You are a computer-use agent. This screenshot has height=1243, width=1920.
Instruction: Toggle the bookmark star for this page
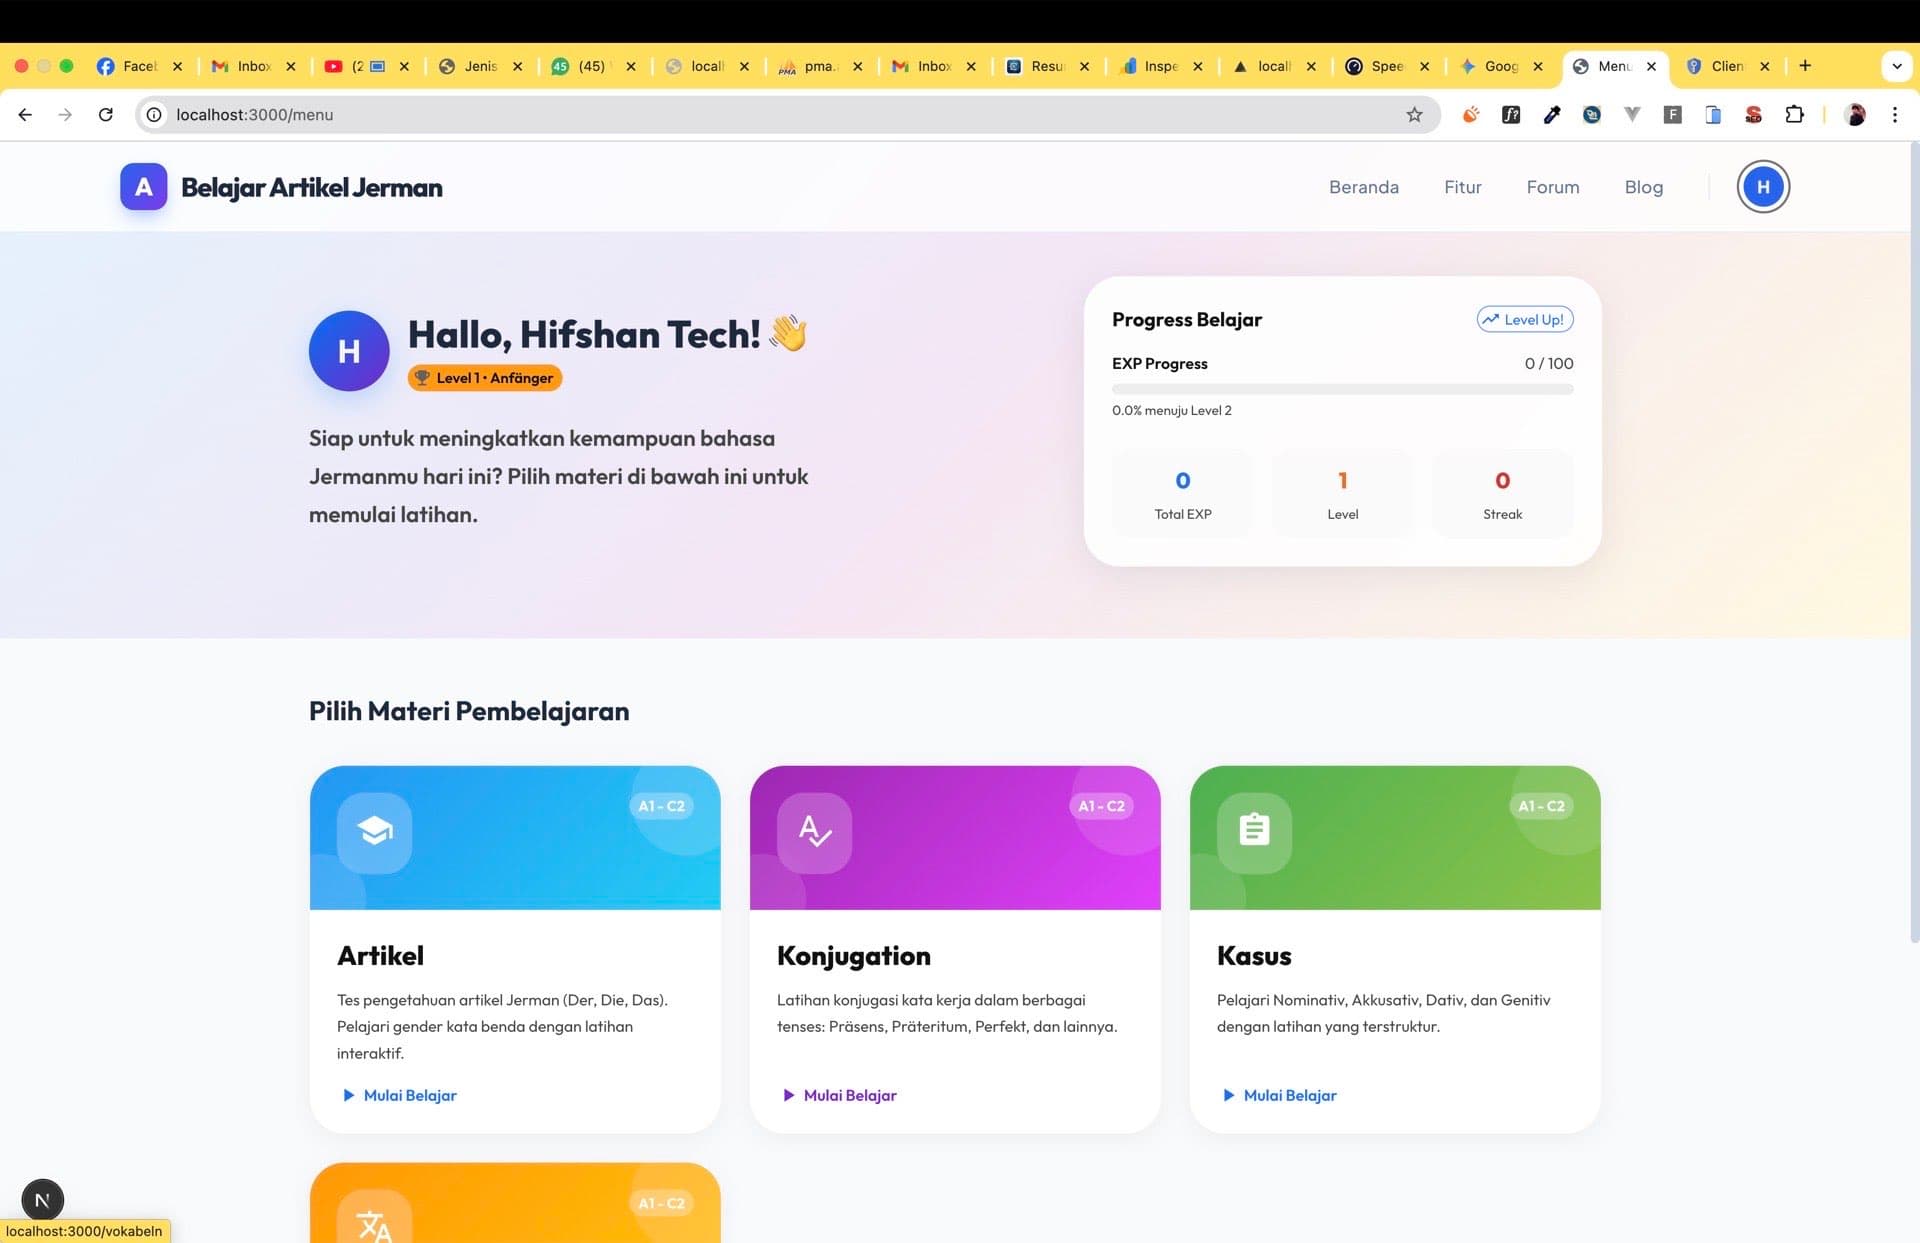tap(1414, 114)
